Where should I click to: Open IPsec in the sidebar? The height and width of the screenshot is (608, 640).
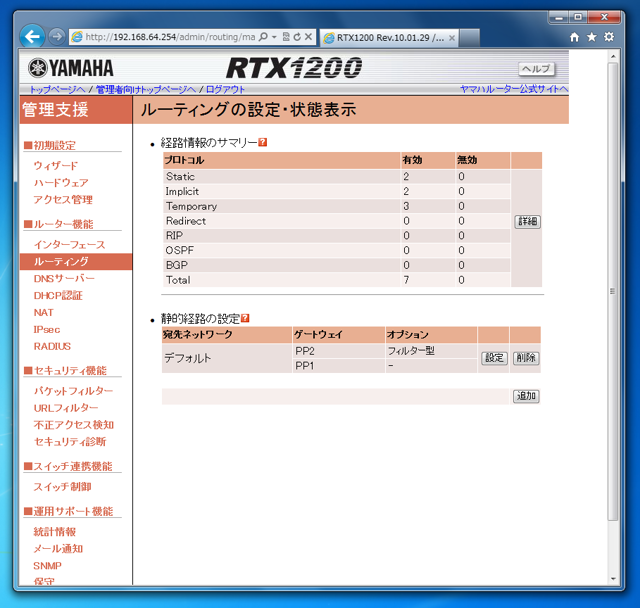47,329
